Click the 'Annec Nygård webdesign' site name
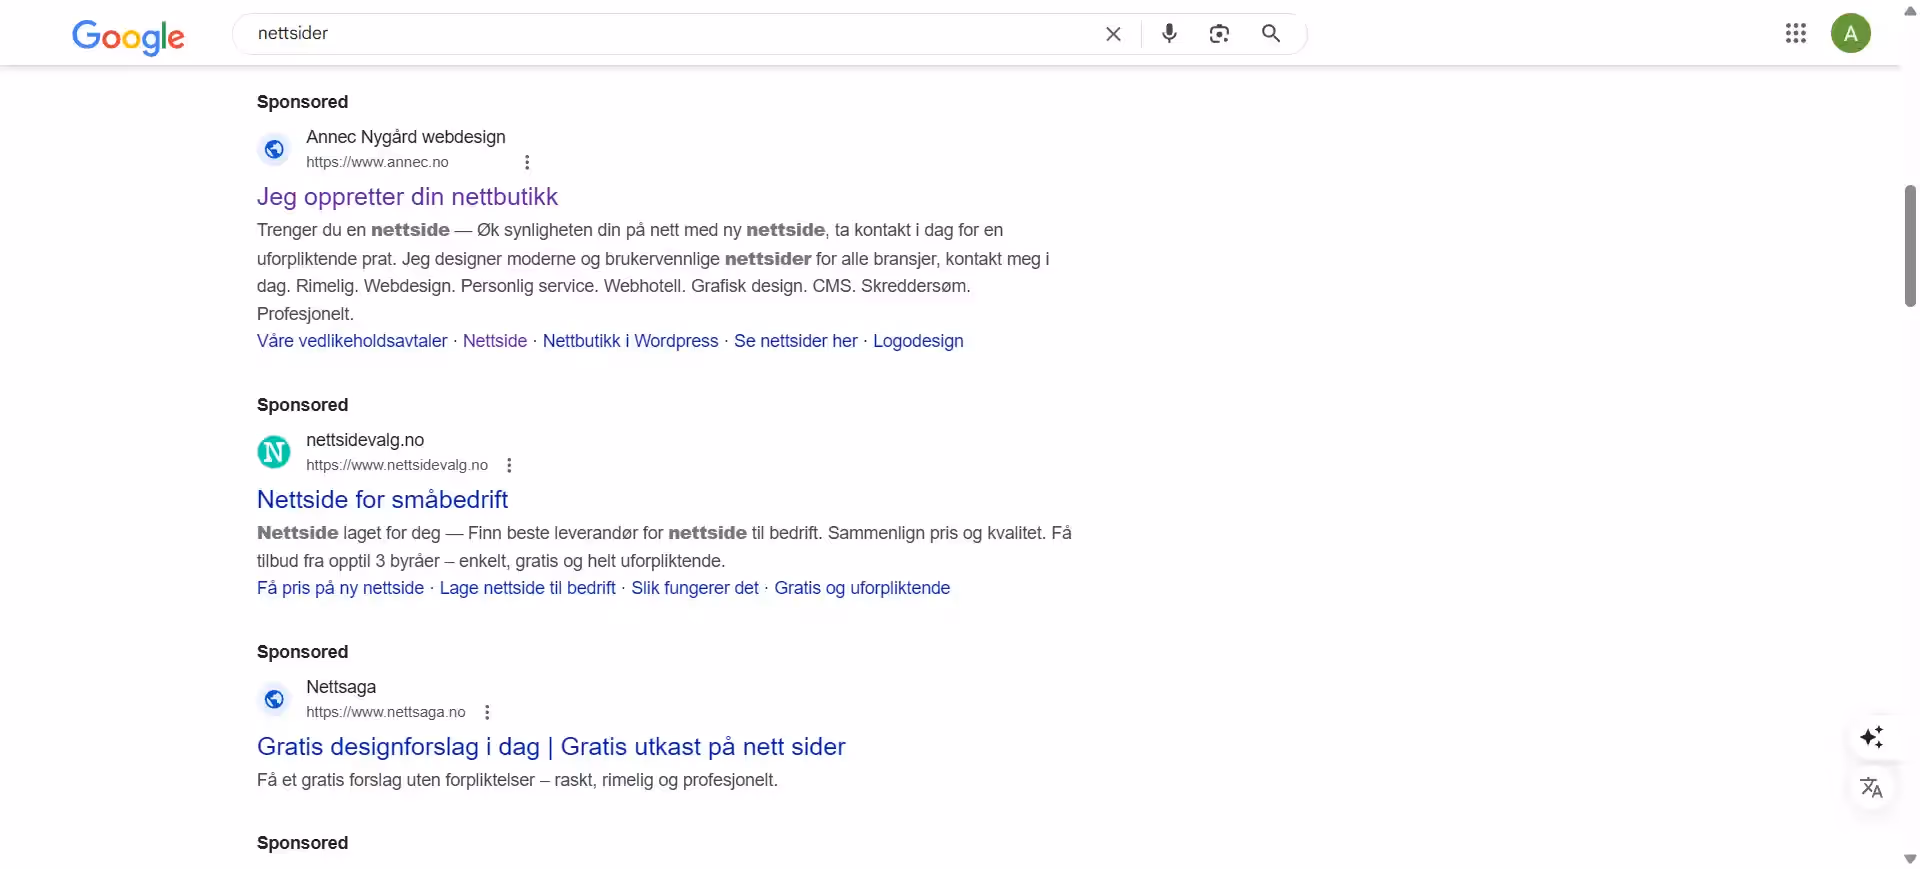The height and width of the screenshot is (869, 1920). pos(406,137)
